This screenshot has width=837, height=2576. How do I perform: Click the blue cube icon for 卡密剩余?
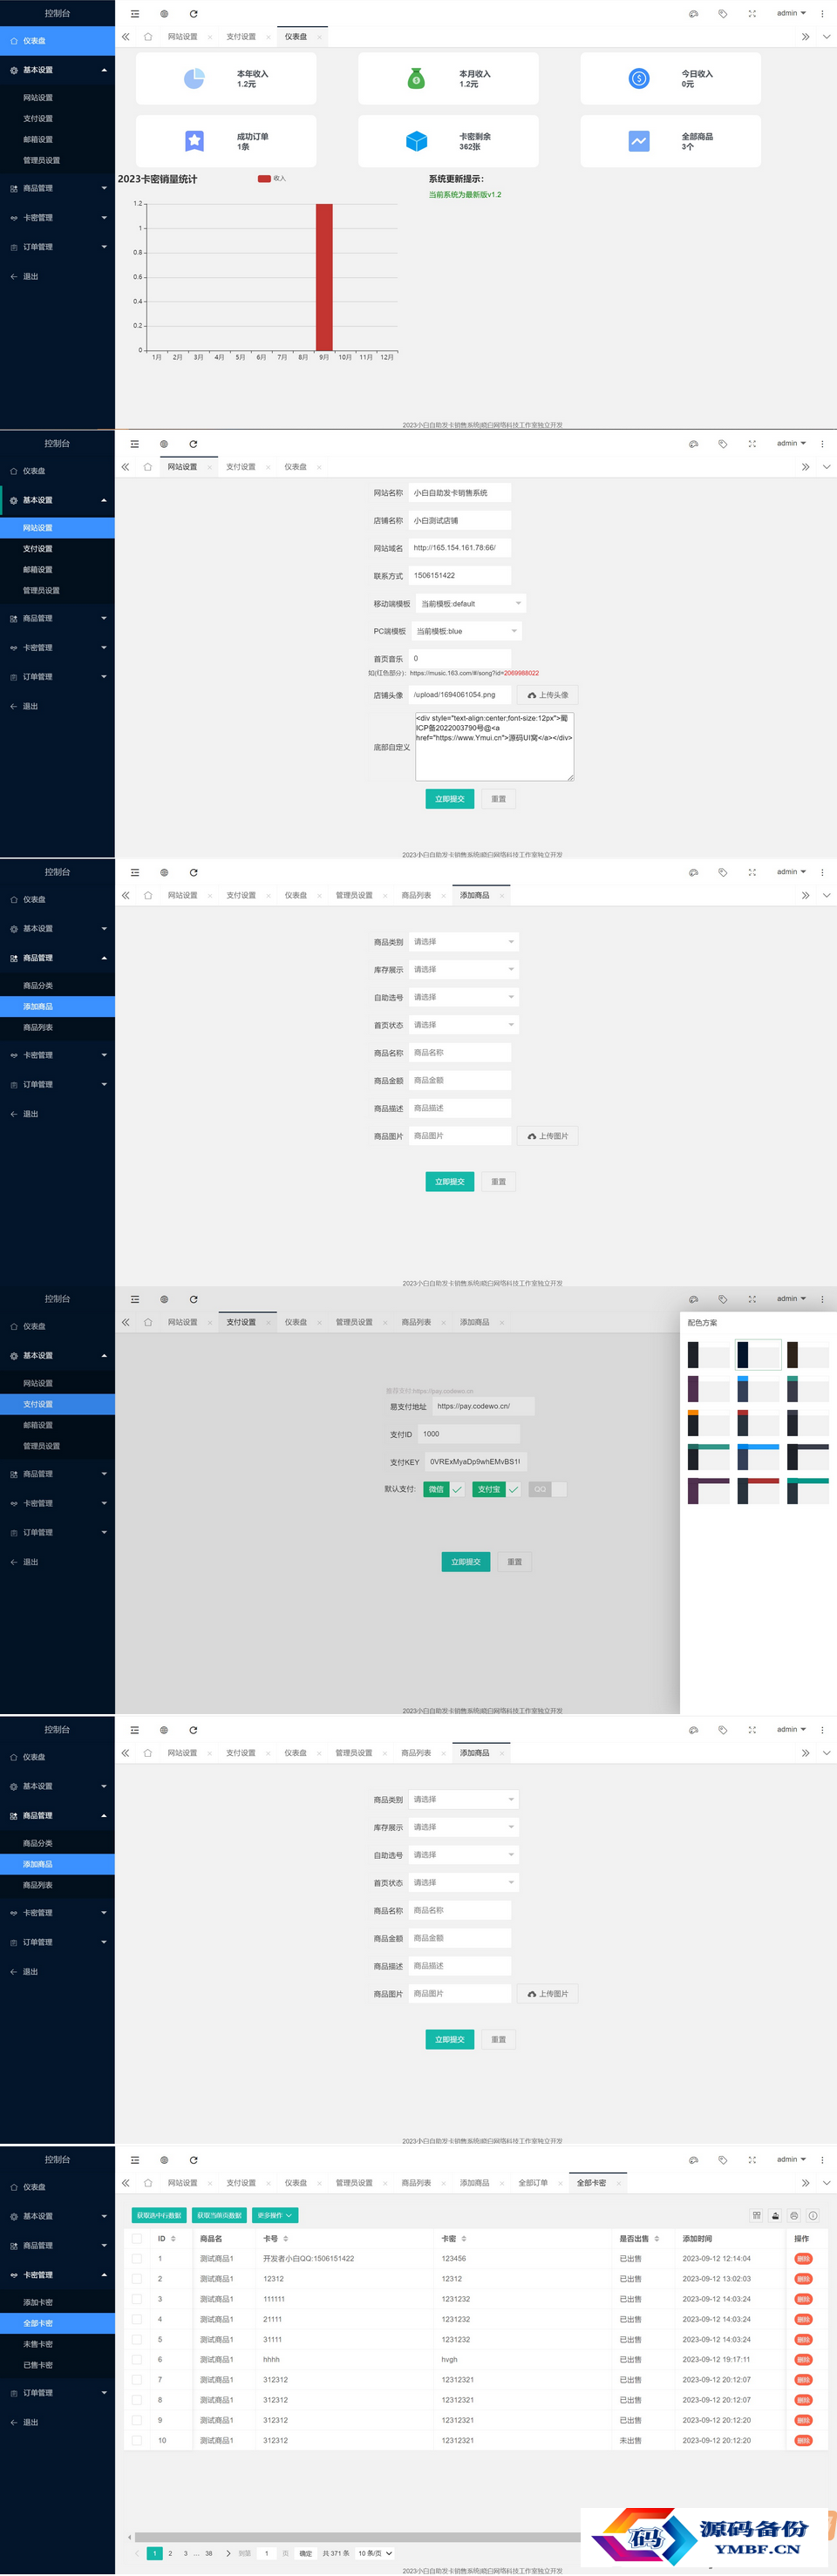(416, 141)
